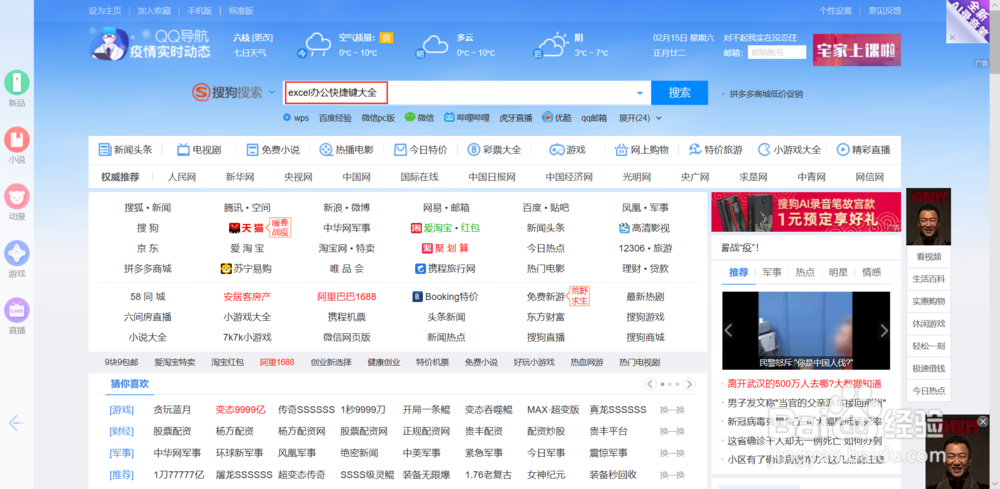Click 换一换 in the 财经 row
Image resolution: width=1000 pixels, height=489 pixels.
(672, 432)
